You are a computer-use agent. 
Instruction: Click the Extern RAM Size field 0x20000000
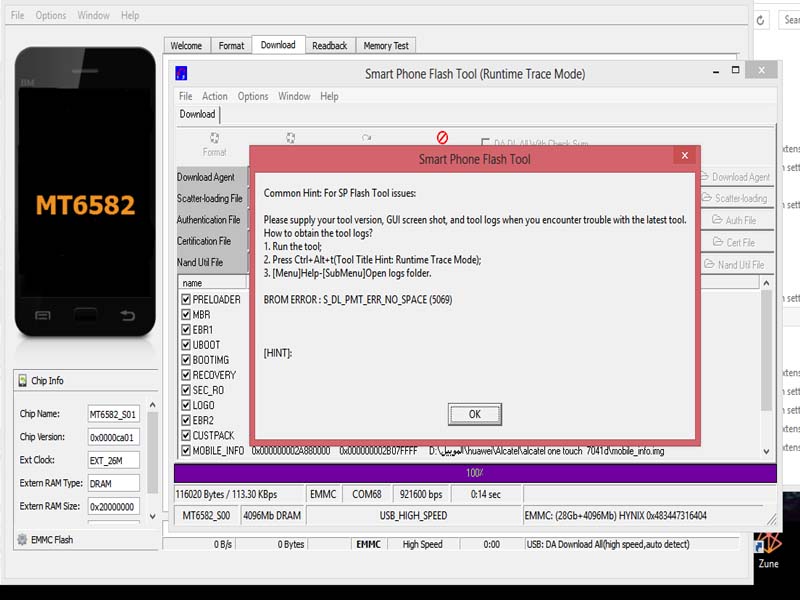point(113,507)
